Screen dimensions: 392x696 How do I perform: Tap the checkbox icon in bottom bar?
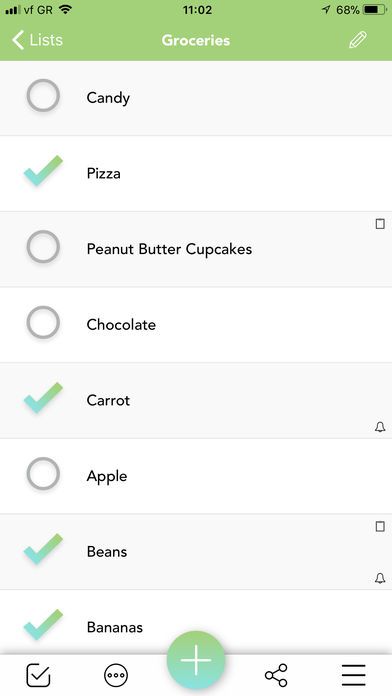[38, 675]
